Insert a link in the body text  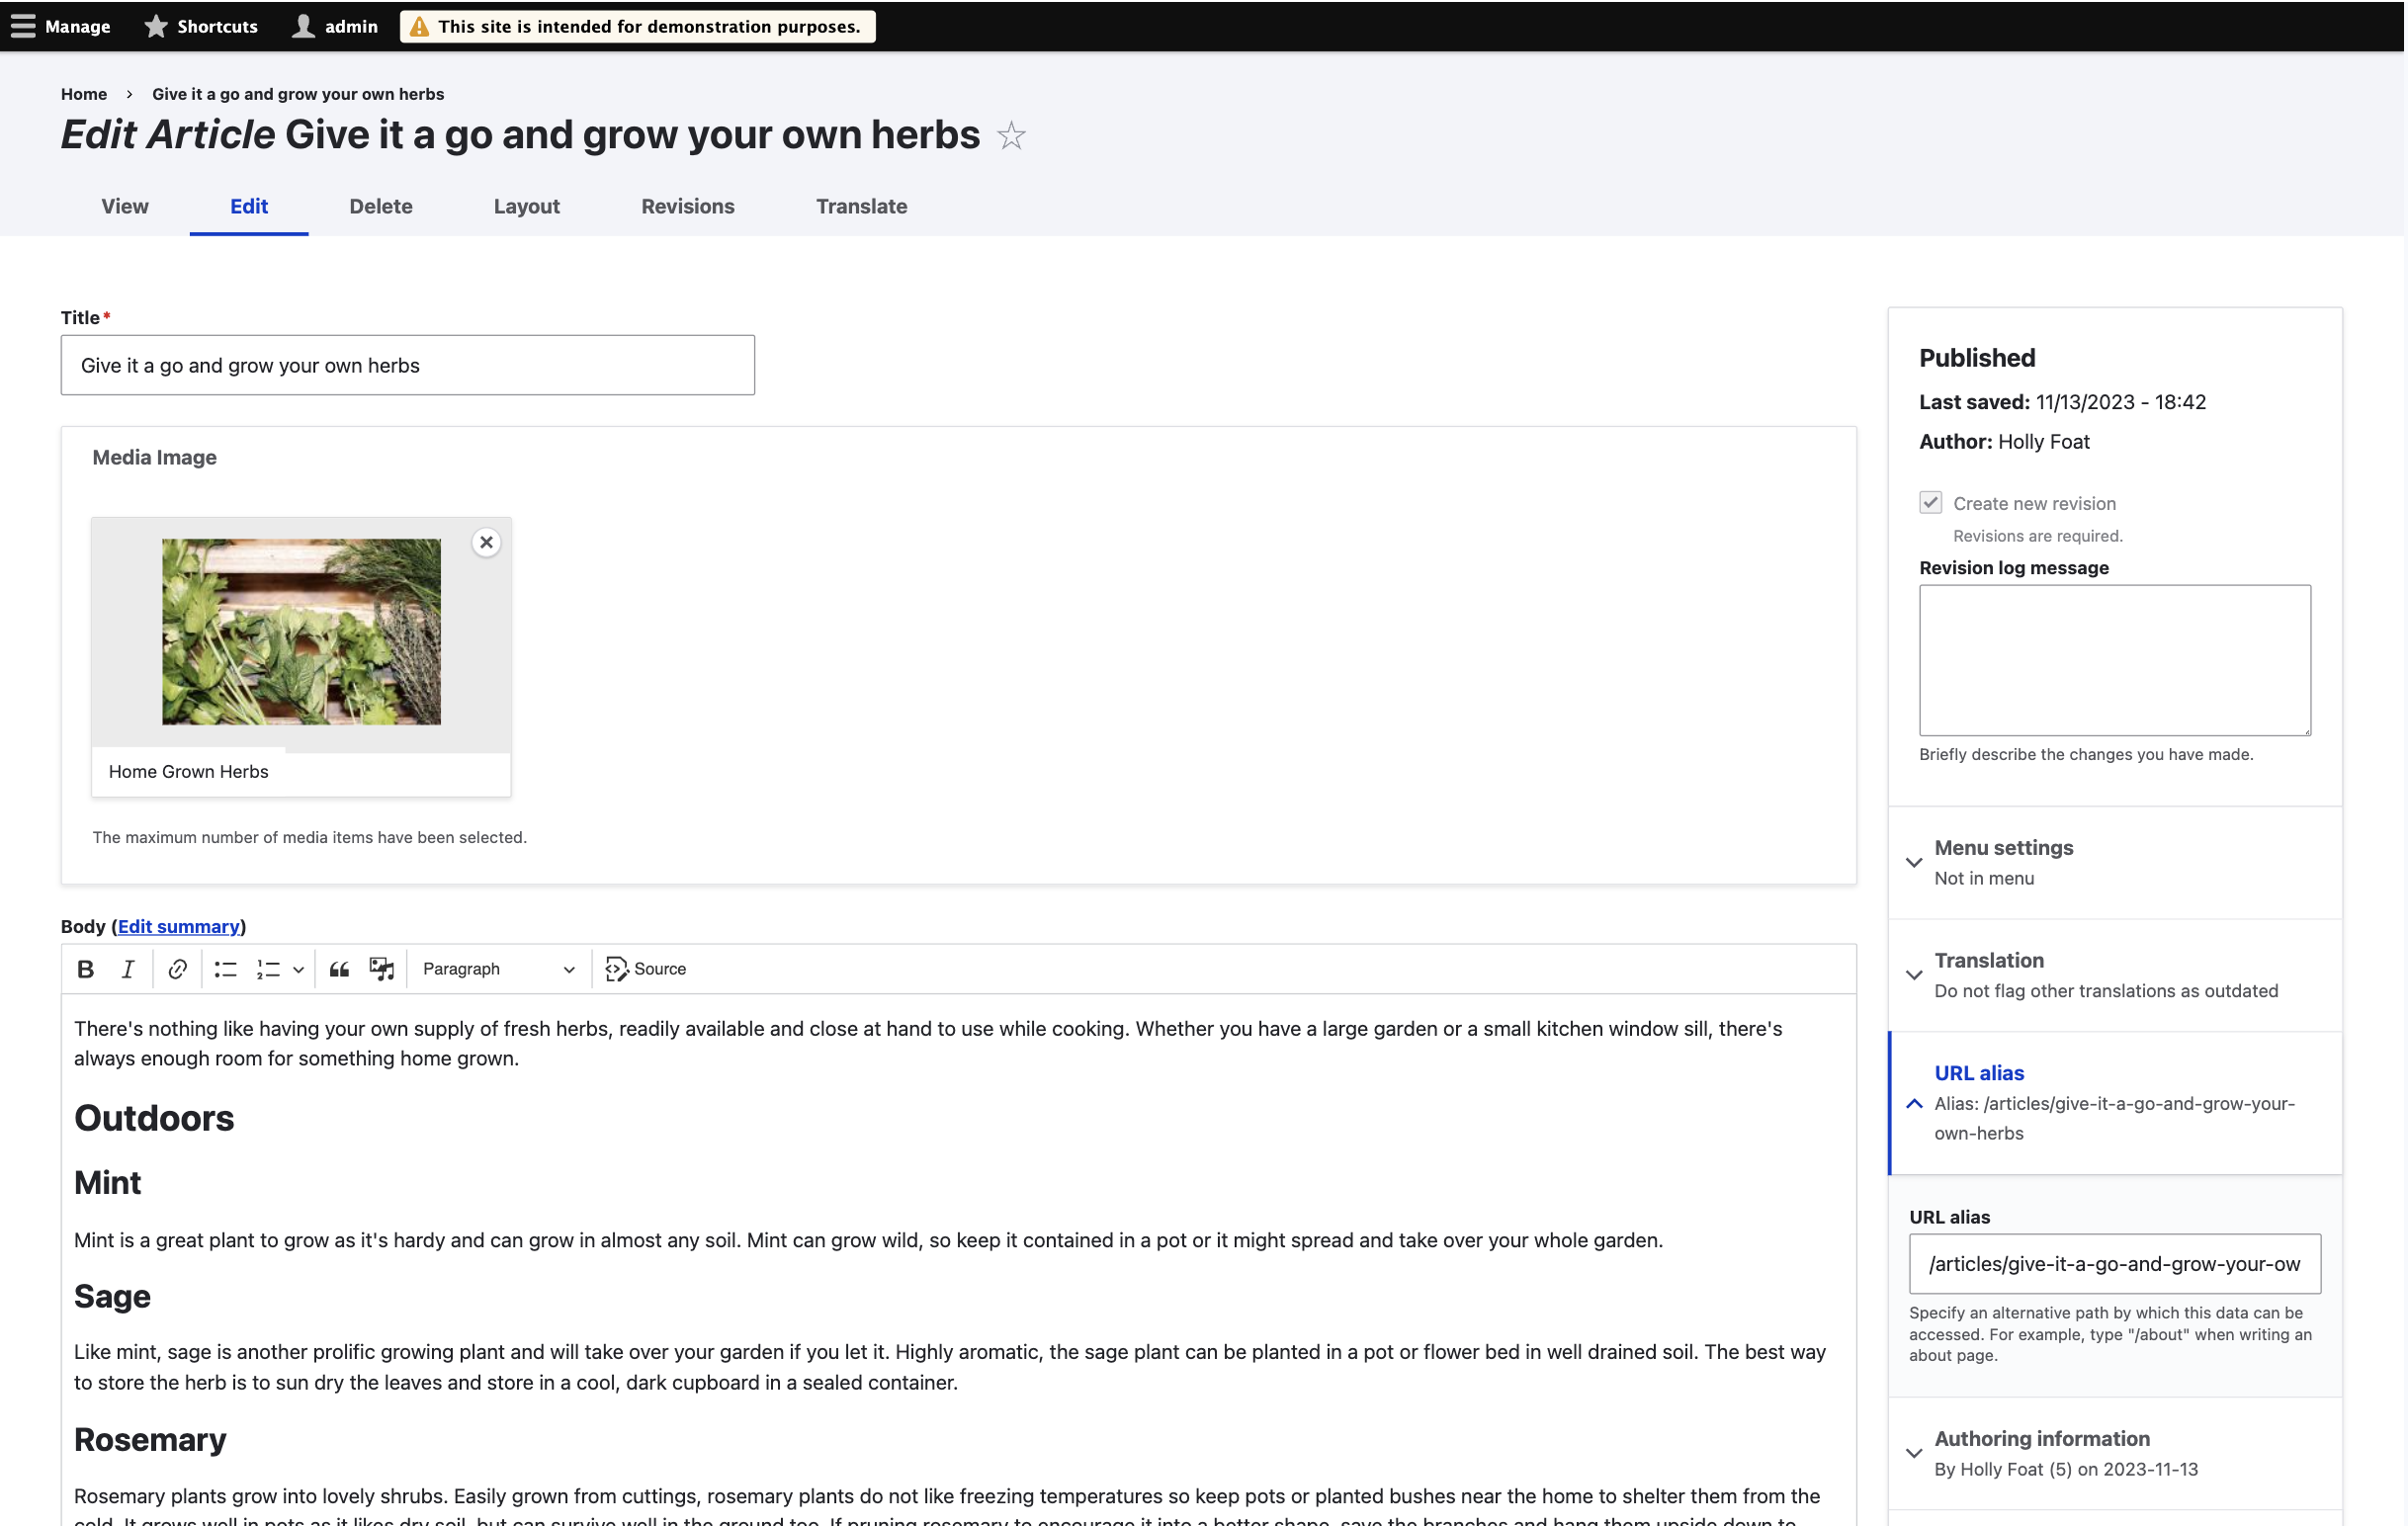pos(177,968)
